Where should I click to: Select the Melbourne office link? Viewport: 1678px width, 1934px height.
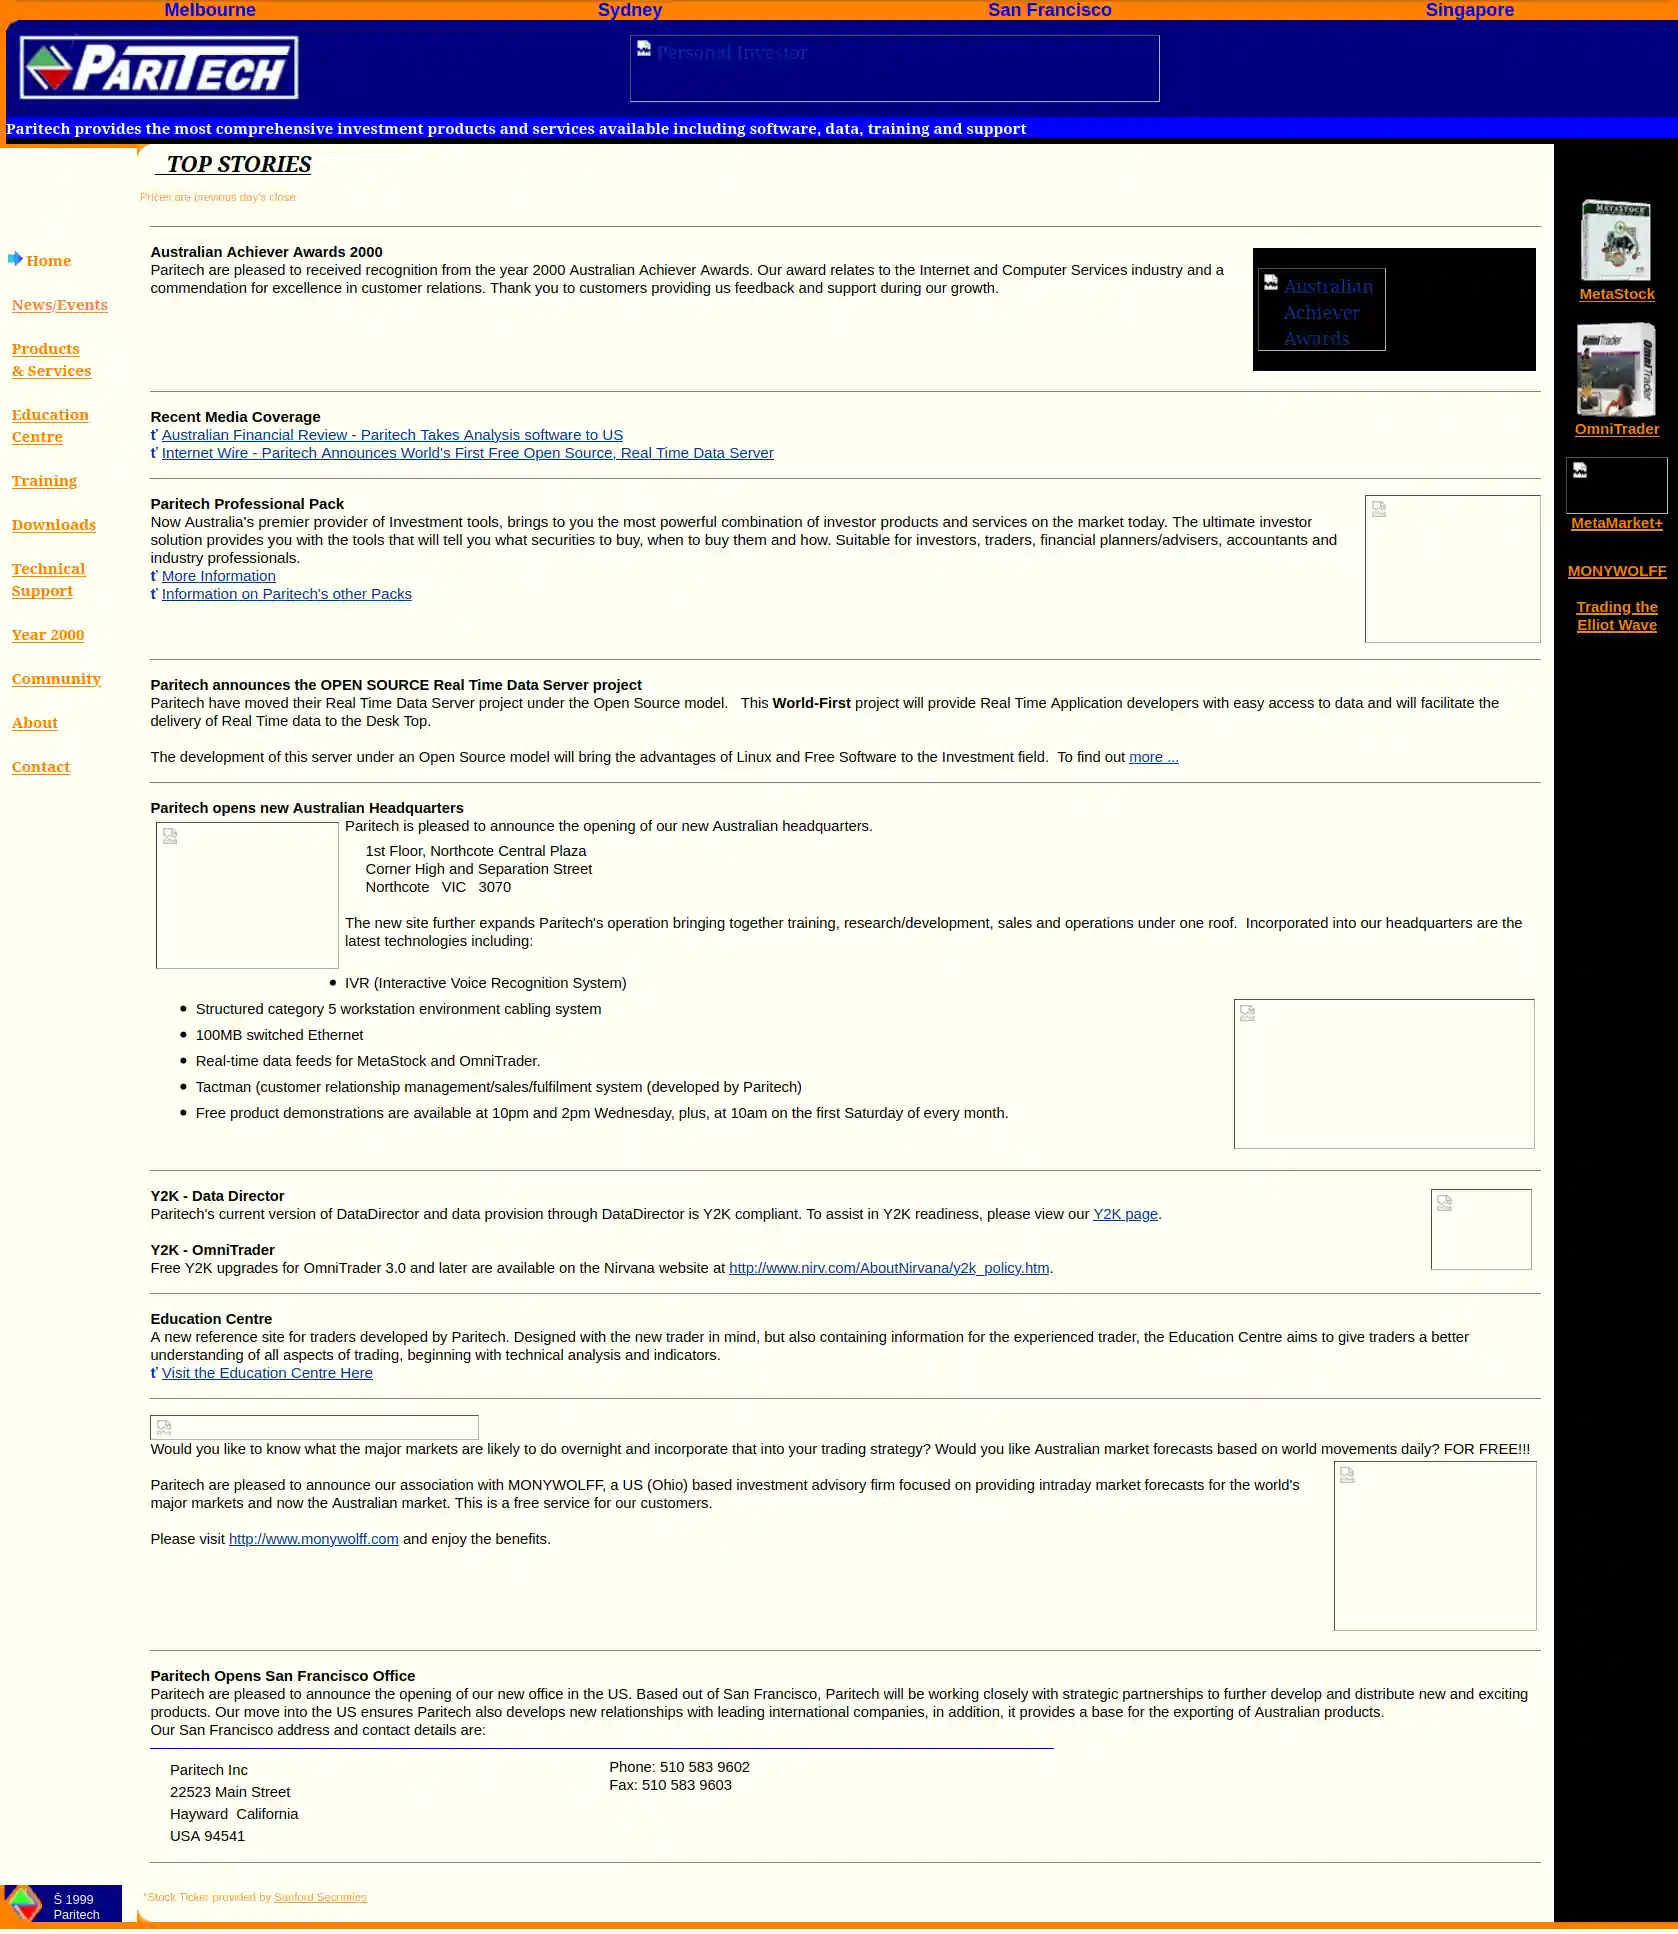pos(209,10)
